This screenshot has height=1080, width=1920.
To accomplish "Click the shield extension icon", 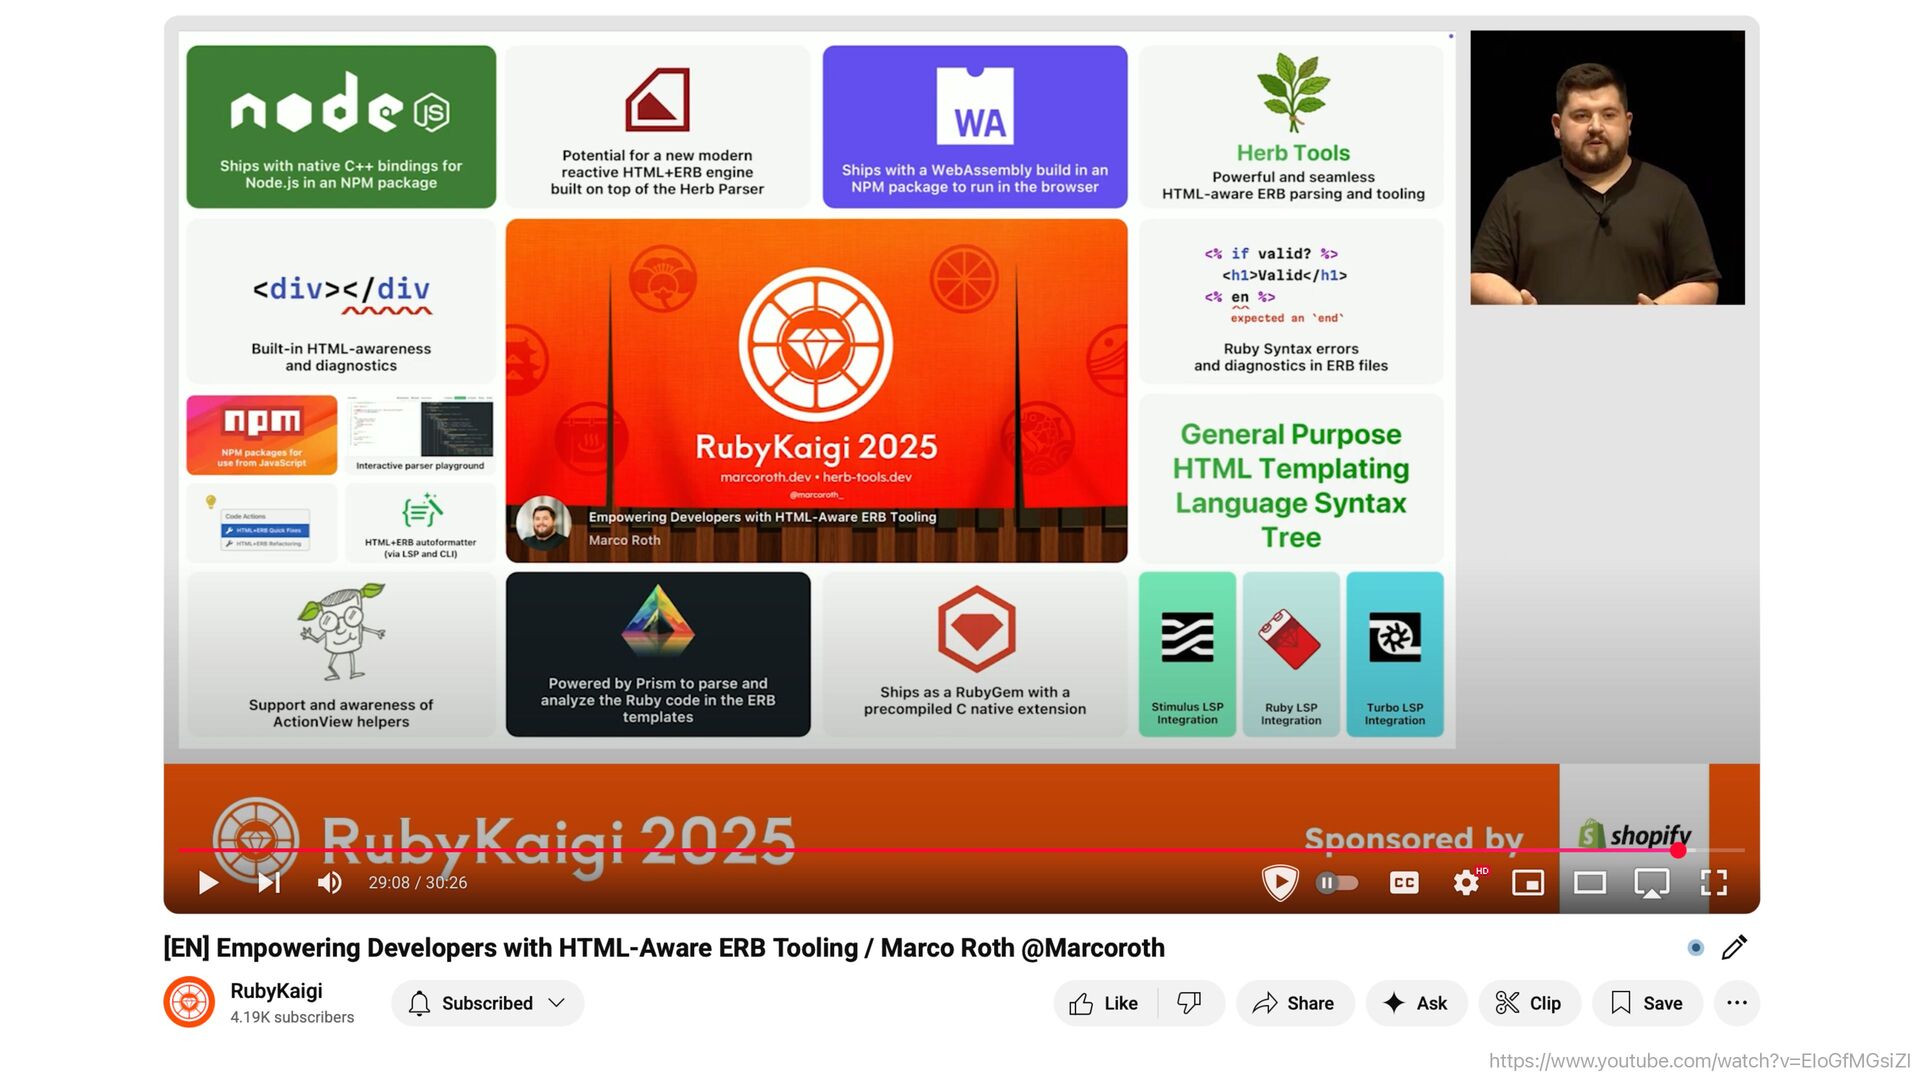I will [x=1279, y=882].
